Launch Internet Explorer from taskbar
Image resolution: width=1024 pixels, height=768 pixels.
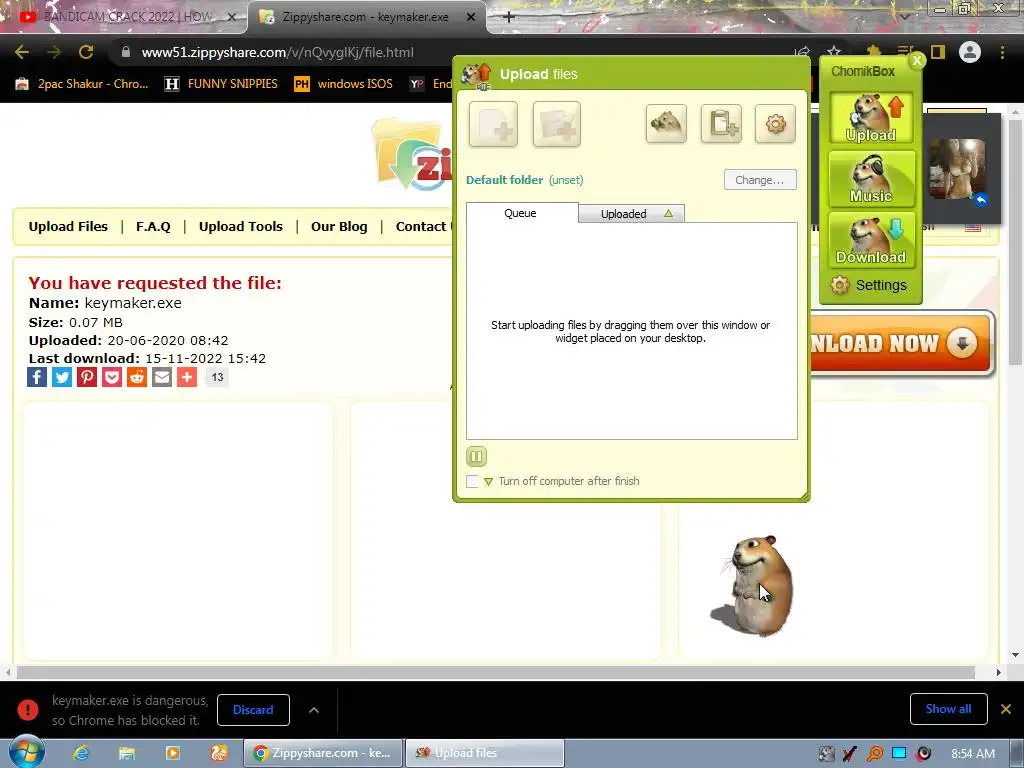point(81,753)
